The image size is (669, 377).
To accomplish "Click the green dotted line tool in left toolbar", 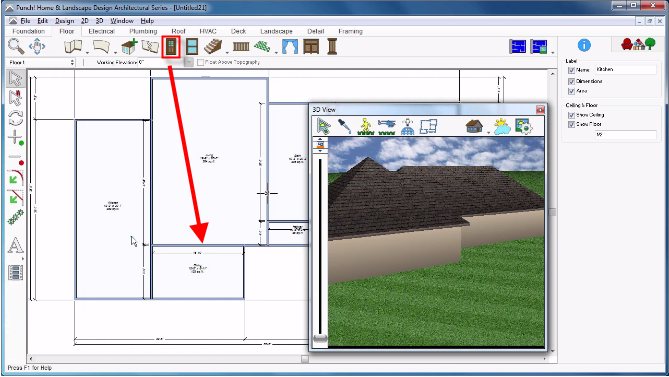I will (x=15, y=217).
